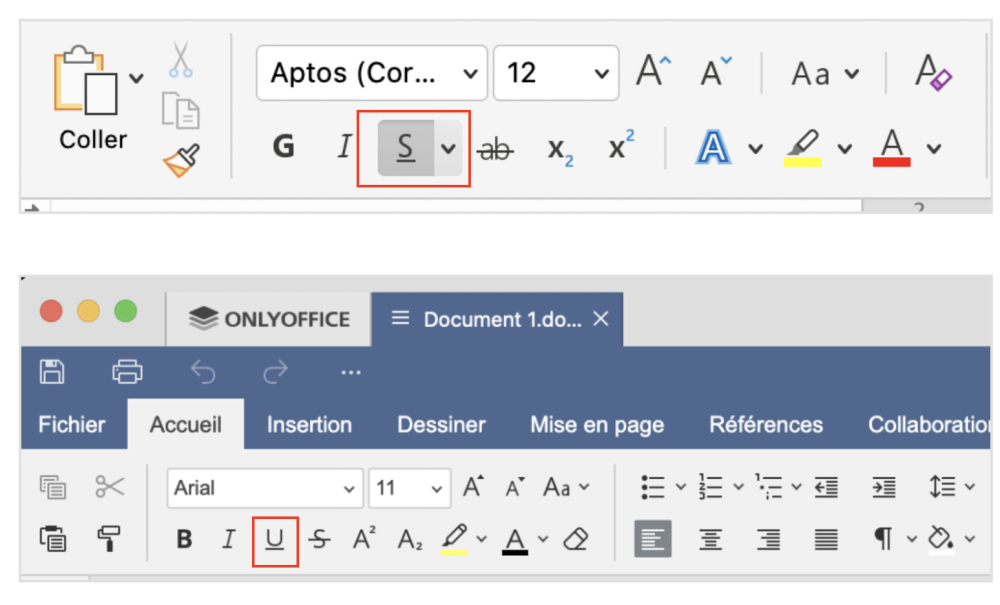Toggle underline with the ONLYOFFICE U button
Screen dimensions: 1000x605
275,540
